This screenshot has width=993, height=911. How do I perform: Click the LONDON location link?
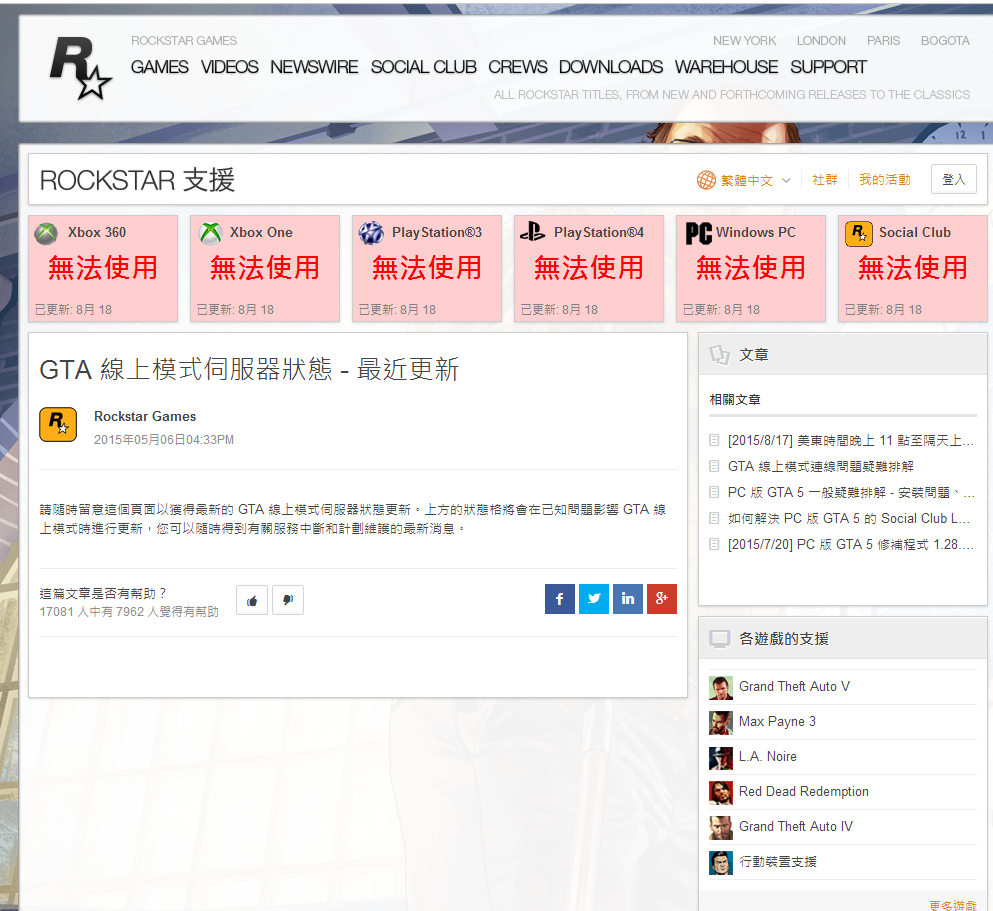point(821,41)
